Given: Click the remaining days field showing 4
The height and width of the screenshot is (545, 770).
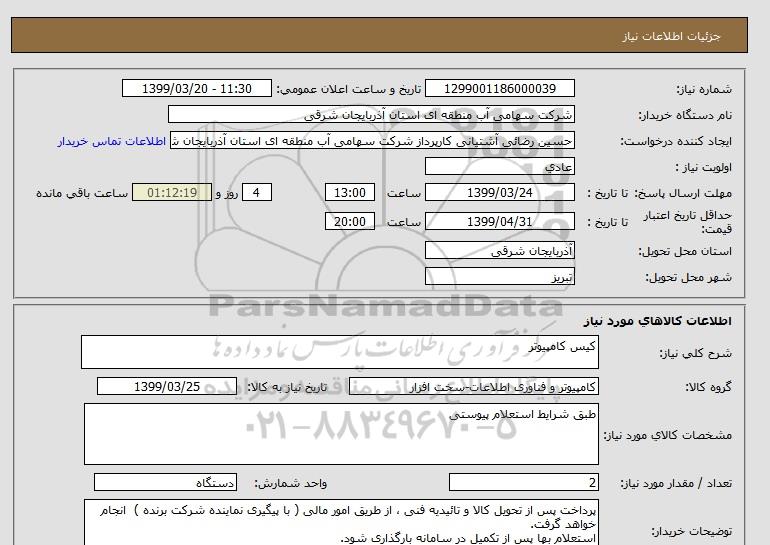Looking at the screenshot, I should (x=256, y=192).
